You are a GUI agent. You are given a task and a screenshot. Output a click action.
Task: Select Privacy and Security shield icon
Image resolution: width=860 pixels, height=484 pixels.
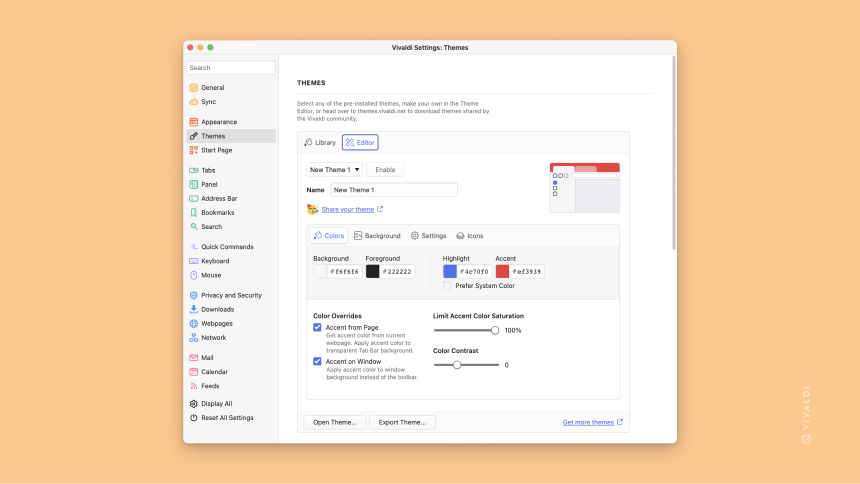194,295
